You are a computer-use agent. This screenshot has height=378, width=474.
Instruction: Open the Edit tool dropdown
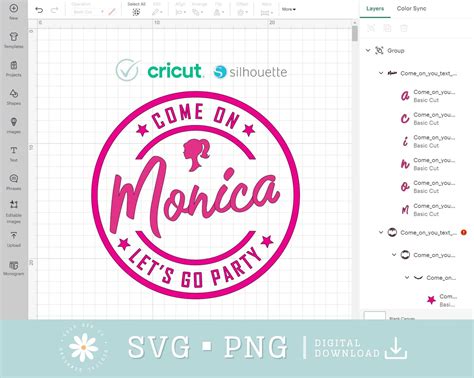(157, 12)
